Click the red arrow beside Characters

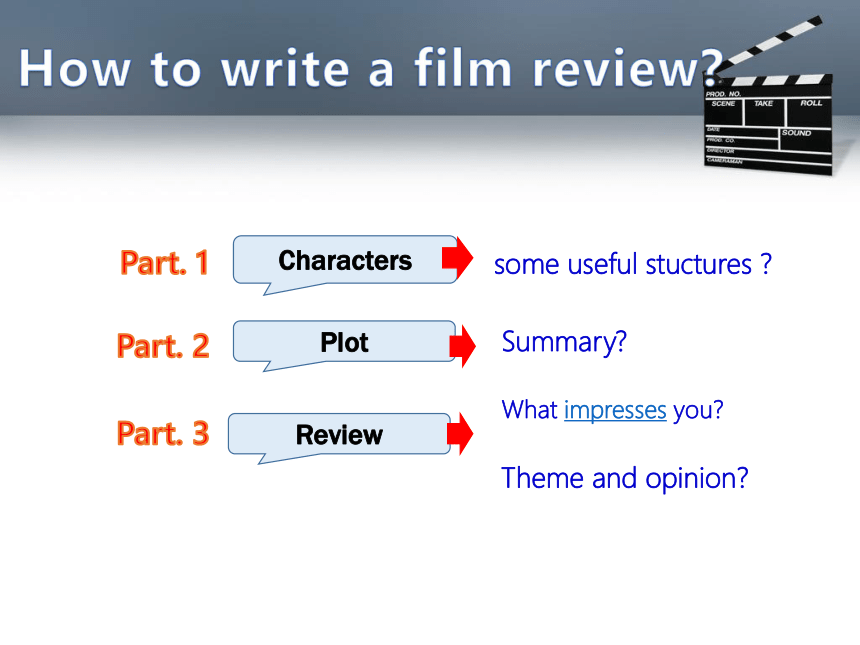(457, 258)
